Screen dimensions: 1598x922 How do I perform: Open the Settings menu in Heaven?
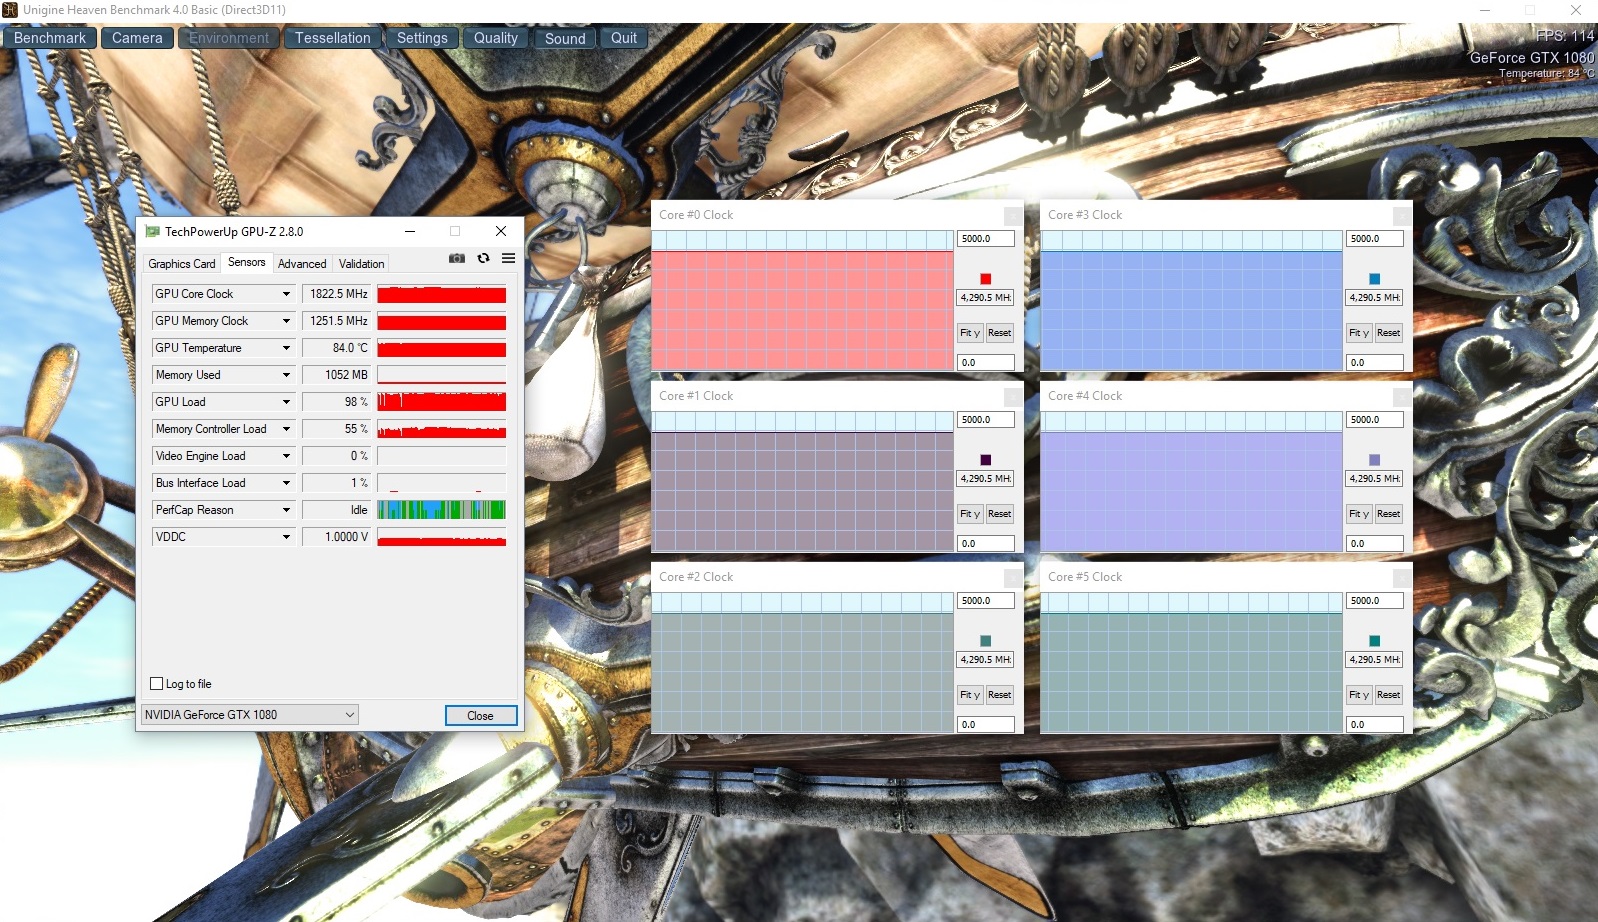[x=422, y=38]
